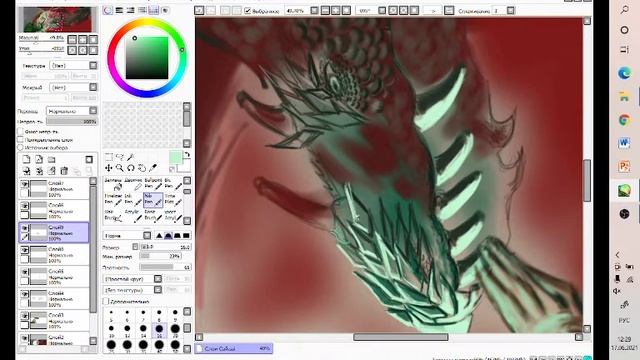Screen dimensions: 640x360
Task: Swap foreground and background colors
Action: click(187, 154)
